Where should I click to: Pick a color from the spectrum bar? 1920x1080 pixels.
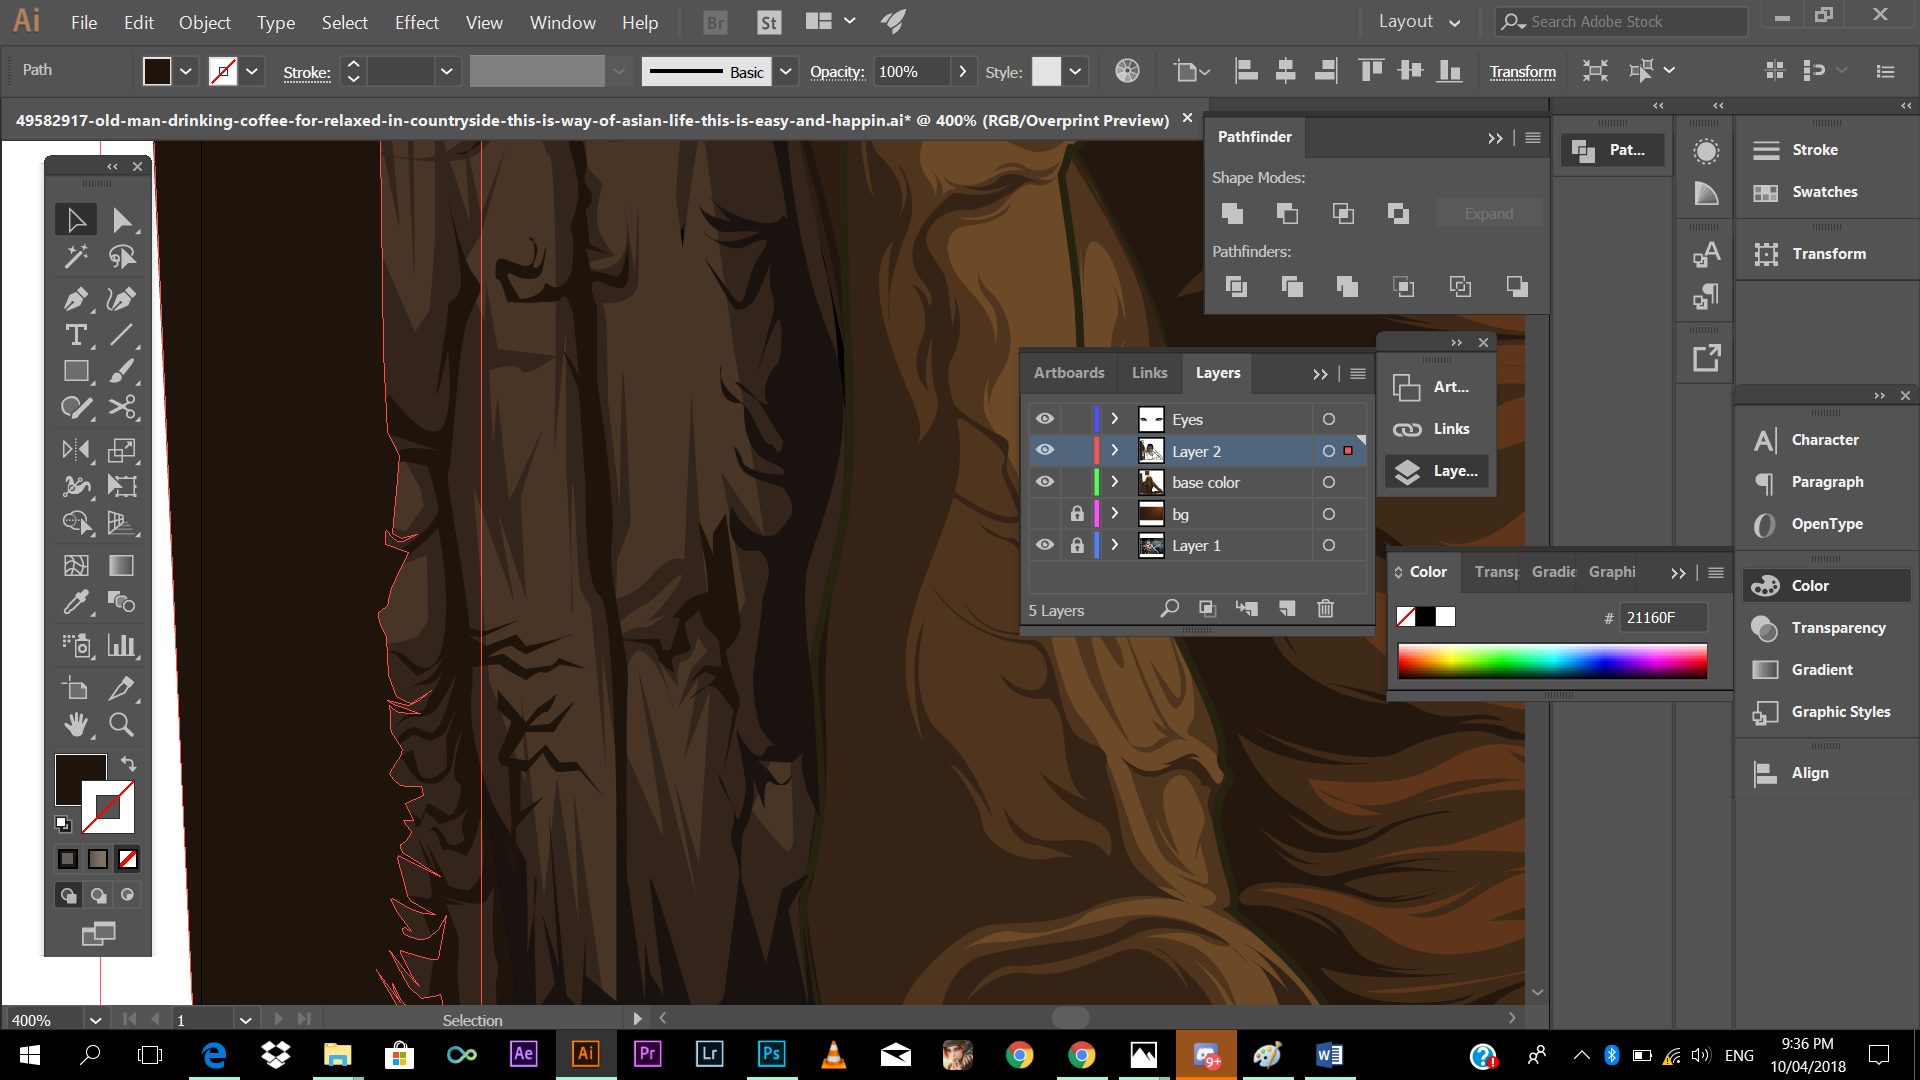[x=1552, y=661]
